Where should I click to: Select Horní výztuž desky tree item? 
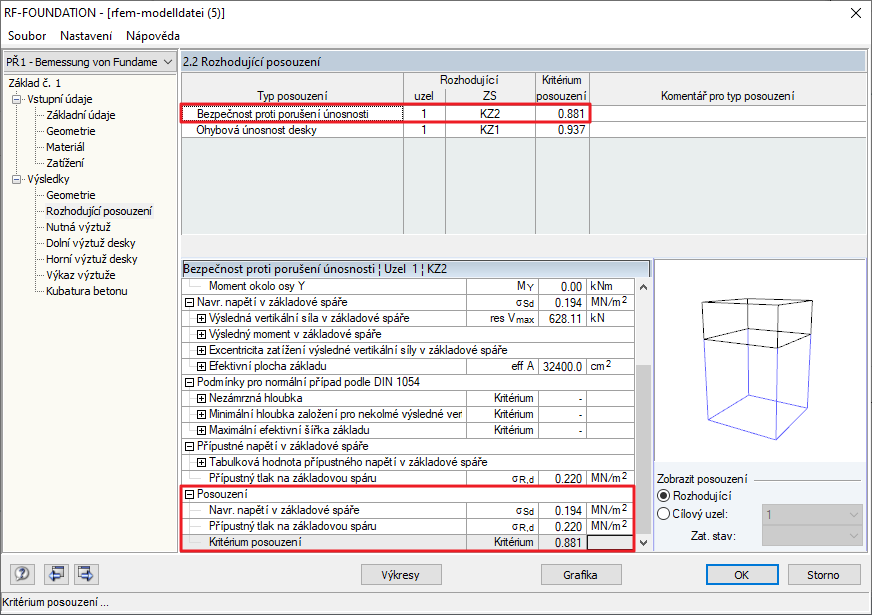click(92, 259)
